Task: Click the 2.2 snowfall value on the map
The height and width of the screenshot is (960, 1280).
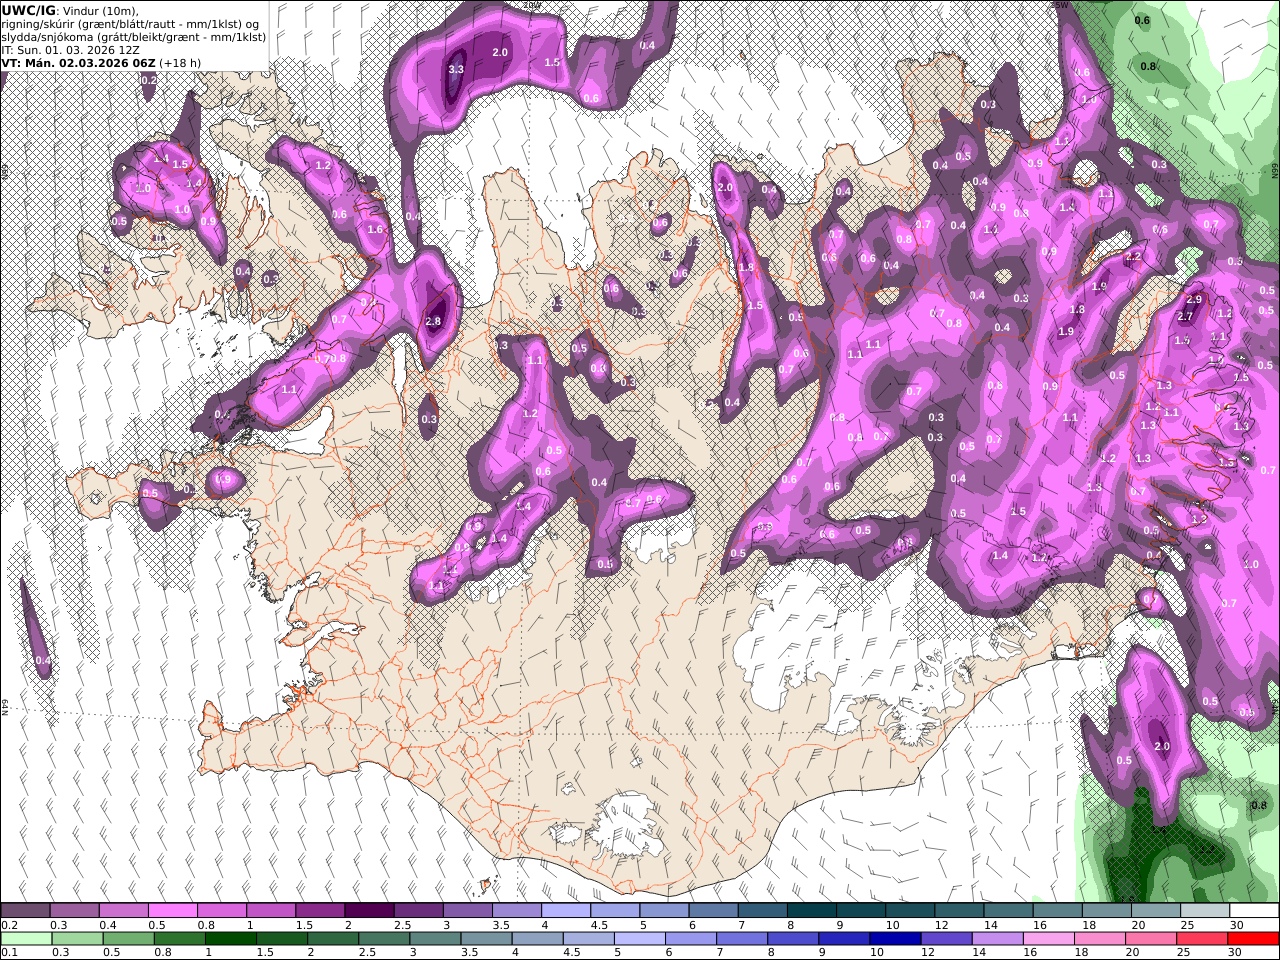Action: pos(1133,257)
